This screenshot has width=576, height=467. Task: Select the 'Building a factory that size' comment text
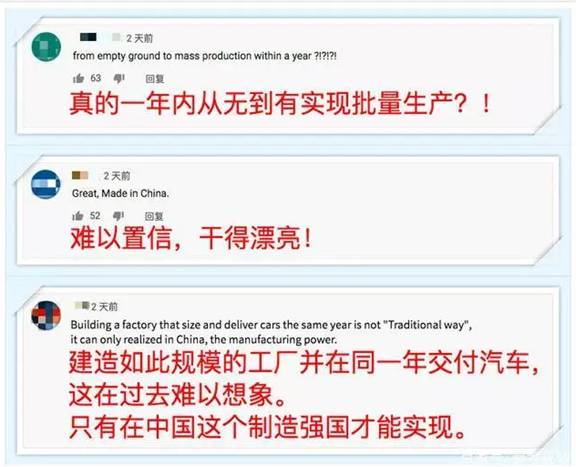click(271, 332)
